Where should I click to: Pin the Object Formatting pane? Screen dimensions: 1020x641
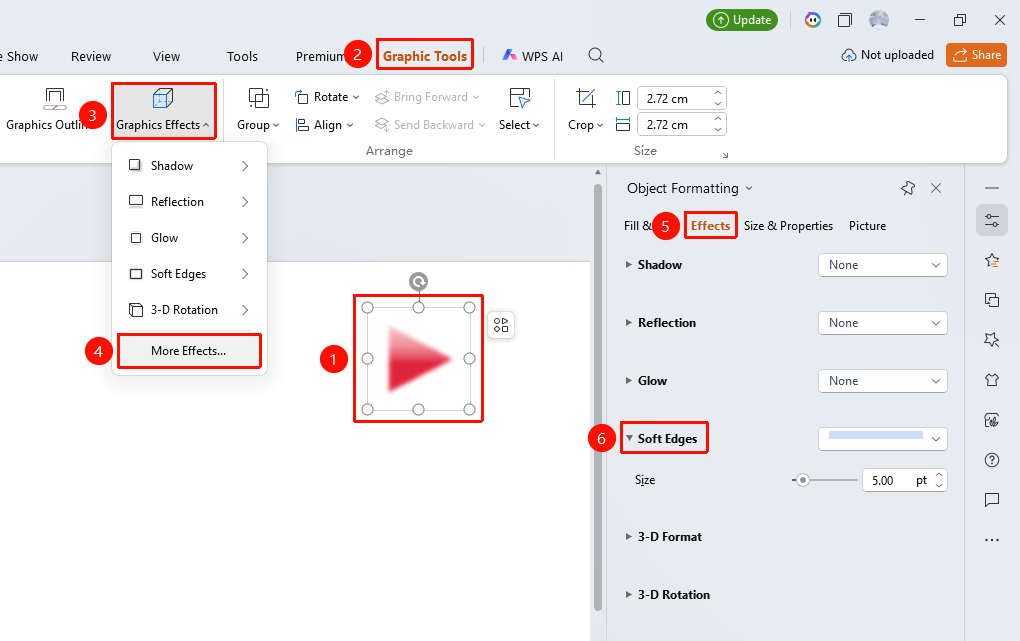click(x=908, y=188)
